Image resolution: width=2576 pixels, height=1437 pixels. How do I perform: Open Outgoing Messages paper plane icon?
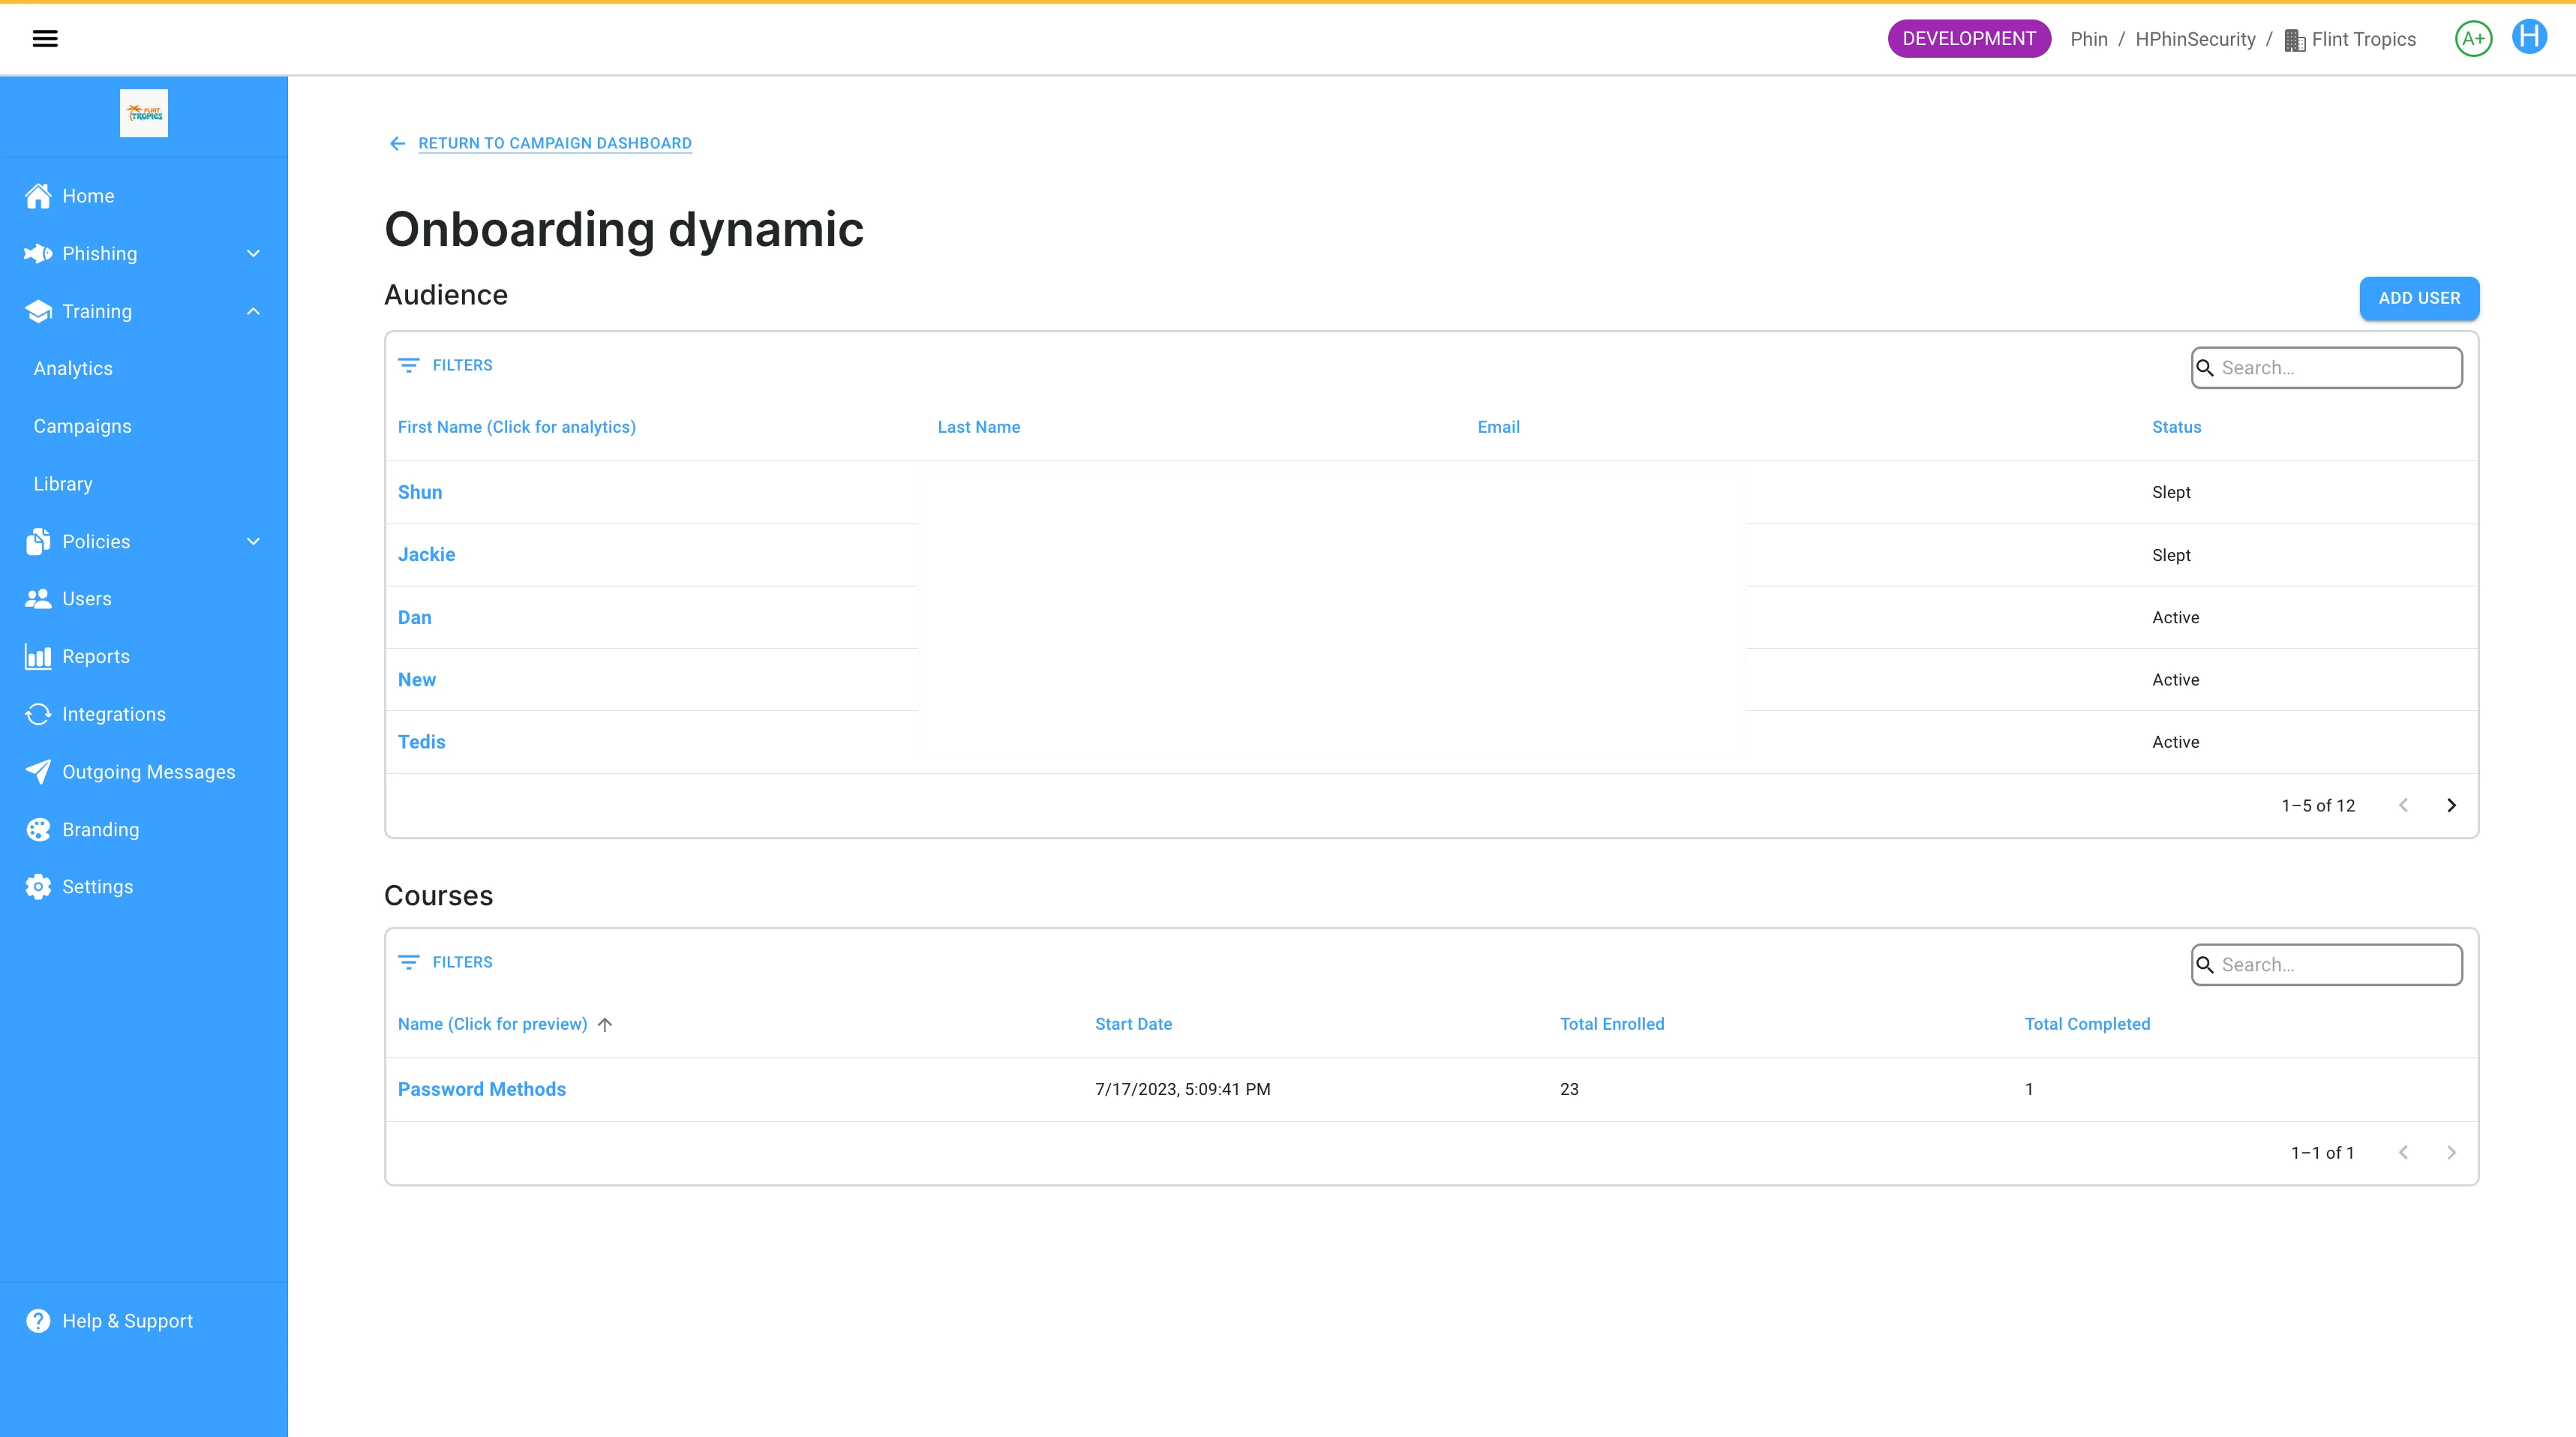pyautogui.click(x=38, y=772)
